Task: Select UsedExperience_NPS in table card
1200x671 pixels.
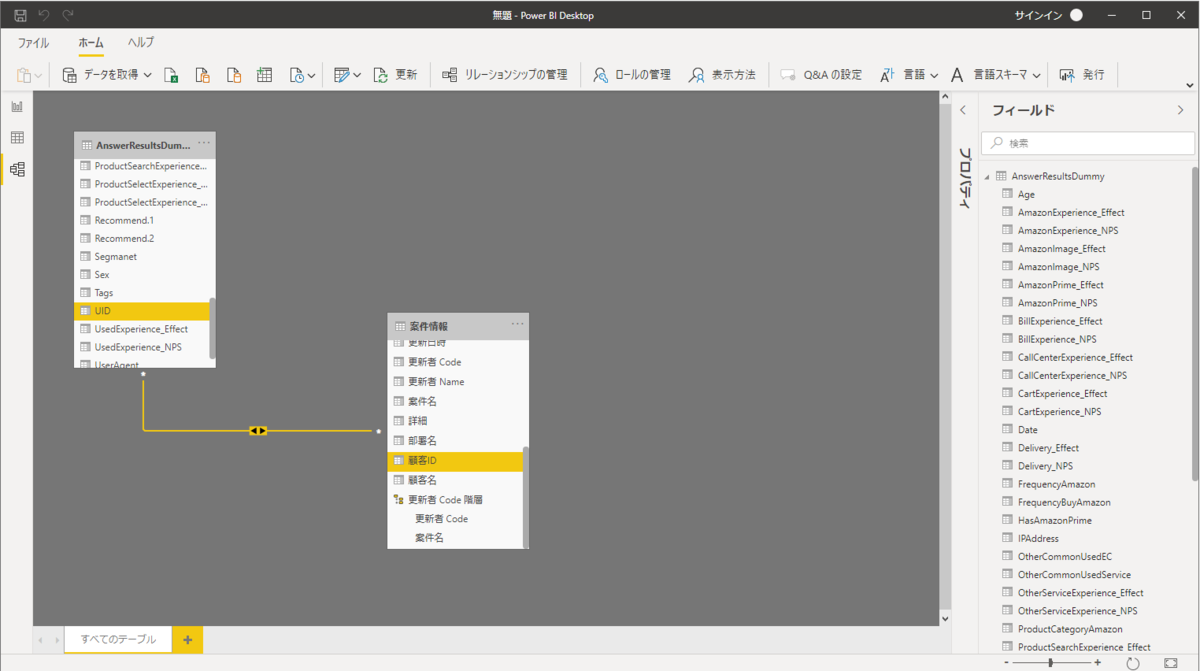Action: pyautogui.click(x=142, y=347)
